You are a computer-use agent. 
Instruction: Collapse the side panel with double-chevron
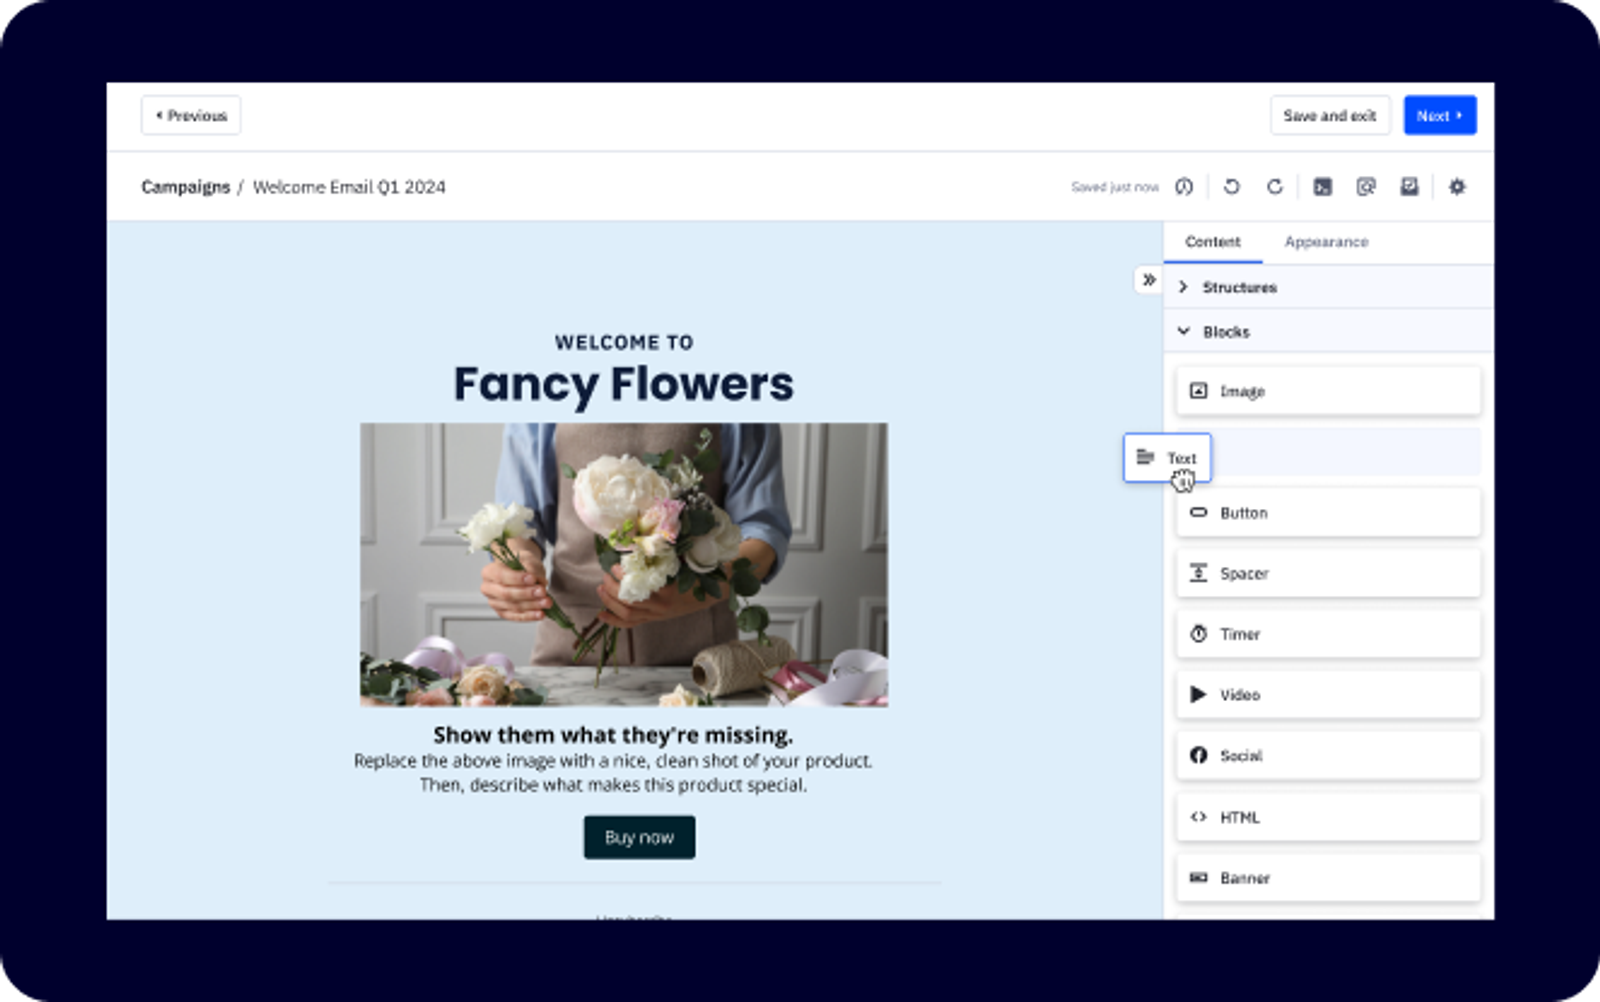point(1149,280)
